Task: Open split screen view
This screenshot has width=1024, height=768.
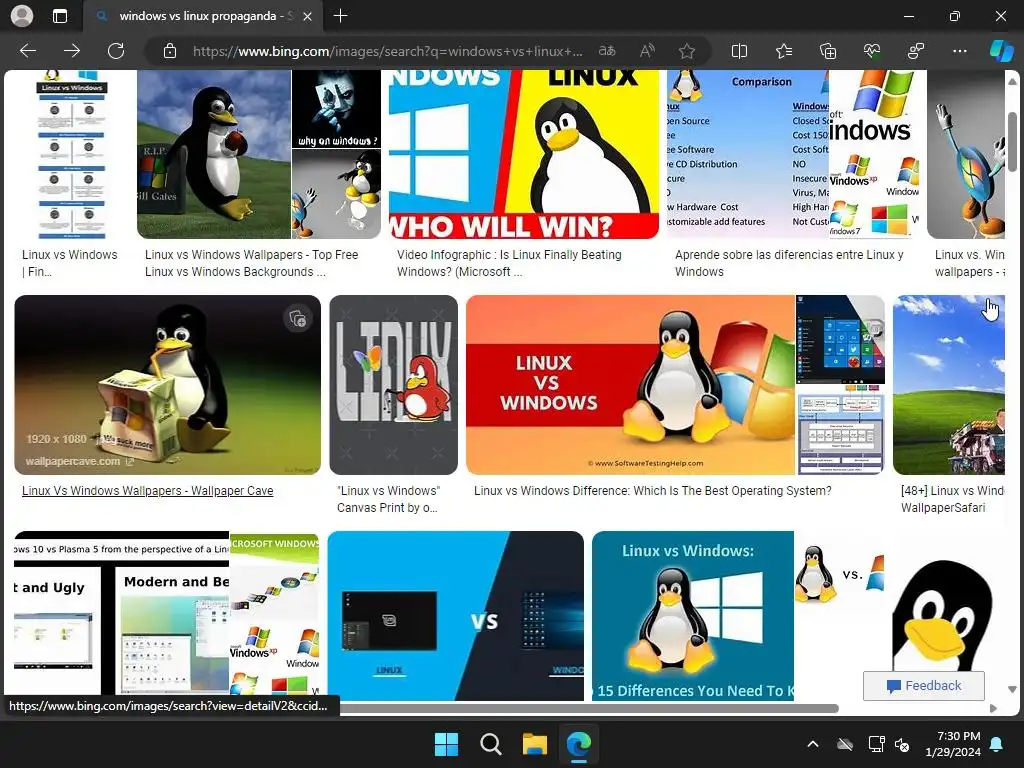Action: click(x=739, y=51)
